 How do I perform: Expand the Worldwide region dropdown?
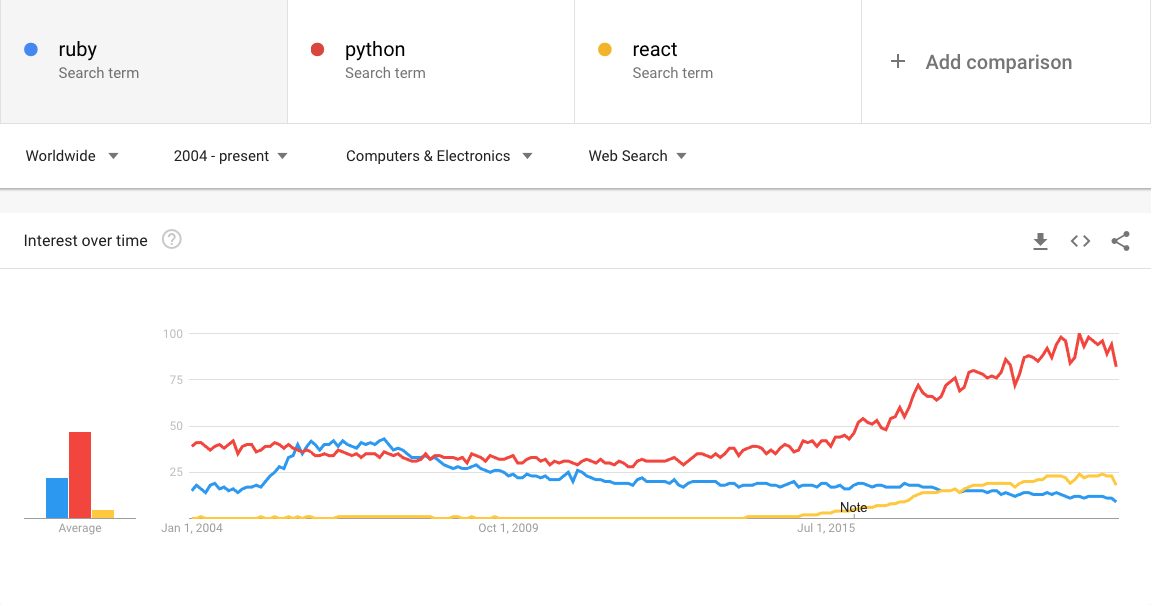[72, 156]
